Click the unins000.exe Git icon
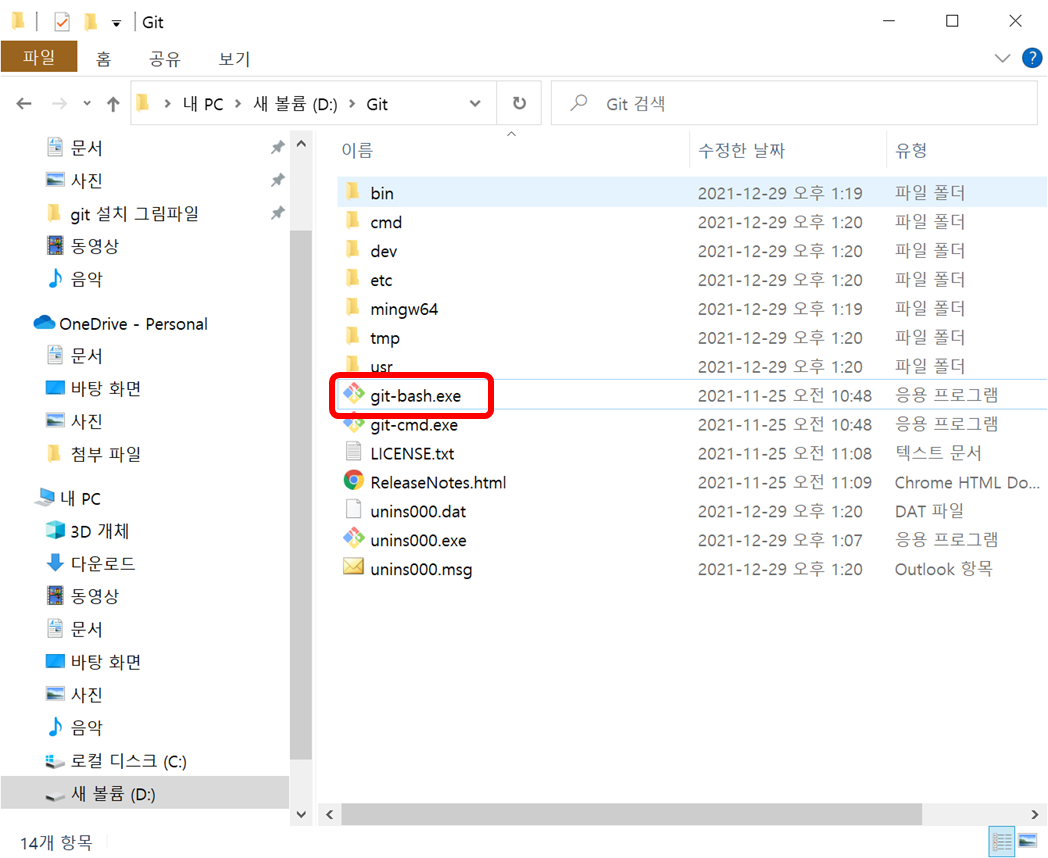Viewport: 1048px width, 858px height. coord(354,539)
